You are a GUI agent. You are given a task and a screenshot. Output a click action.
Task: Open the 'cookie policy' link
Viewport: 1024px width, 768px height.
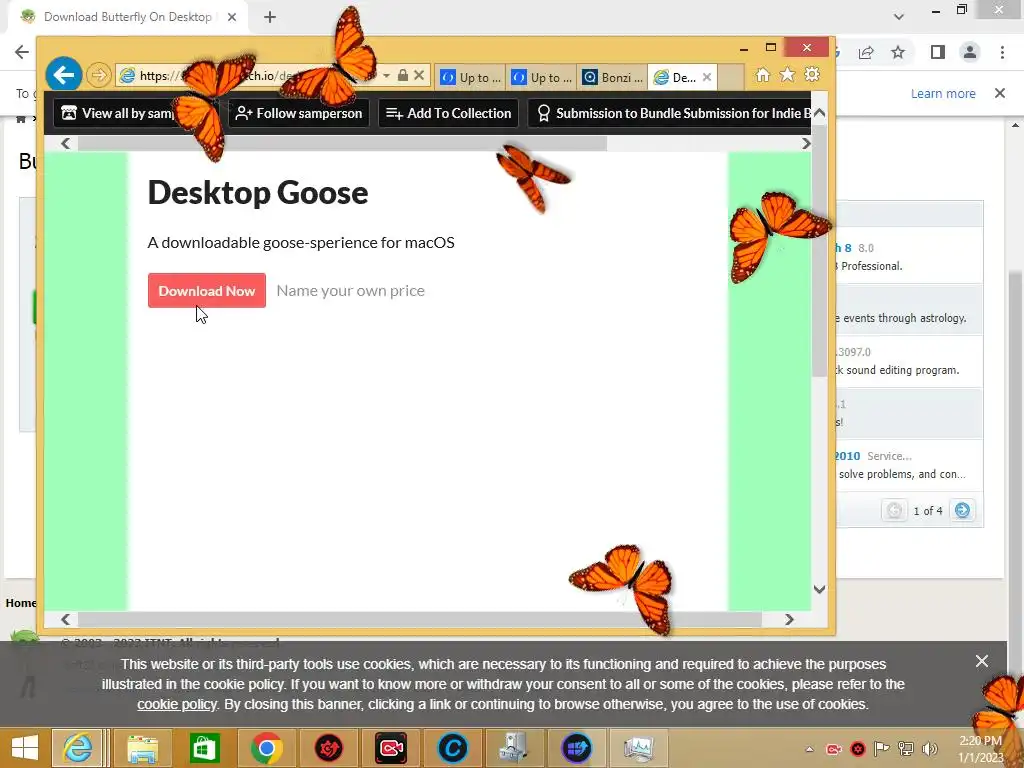coord(176,704)
